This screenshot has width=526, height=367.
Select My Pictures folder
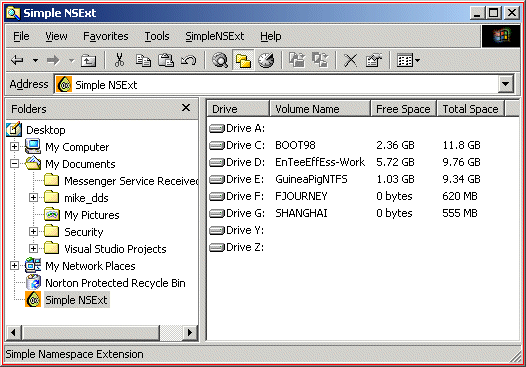coord(92,215)
